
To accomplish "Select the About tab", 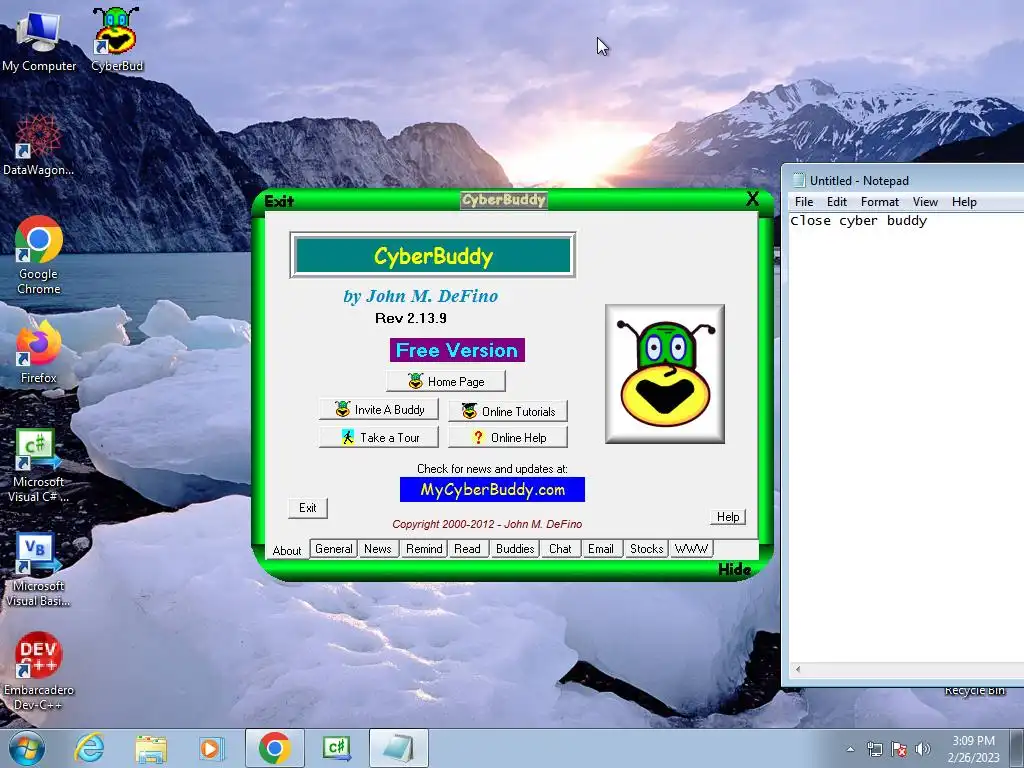I will point(287,551).
